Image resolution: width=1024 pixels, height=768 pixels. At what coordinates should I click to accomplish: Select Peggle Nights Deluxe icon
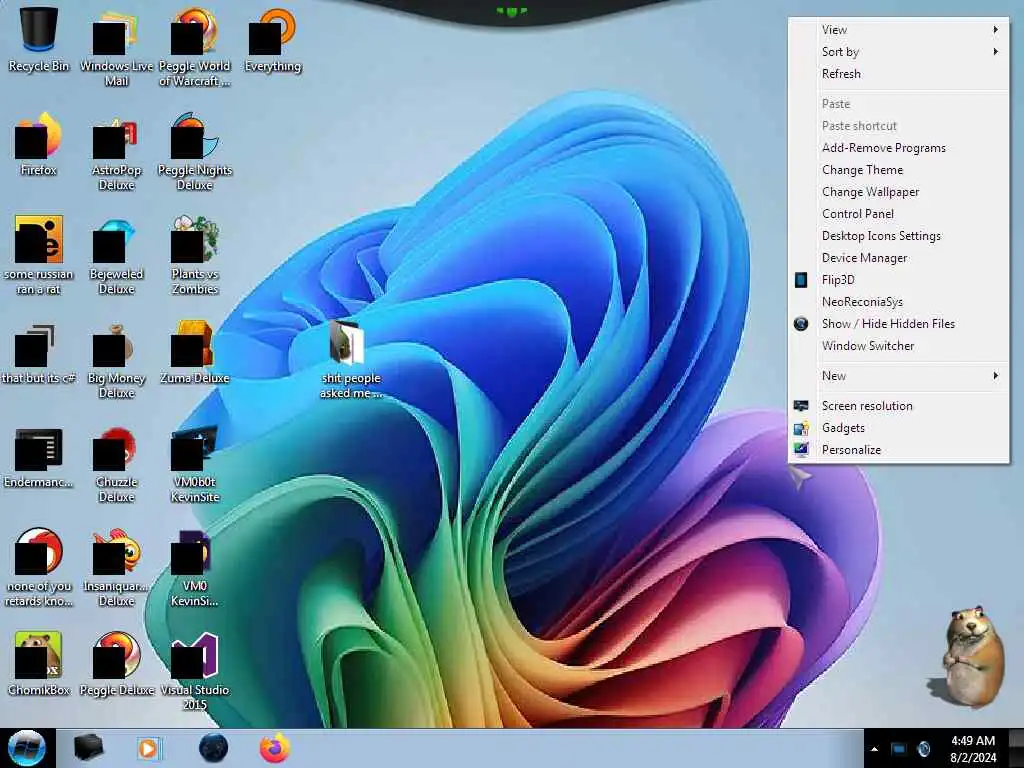point(195,152)
